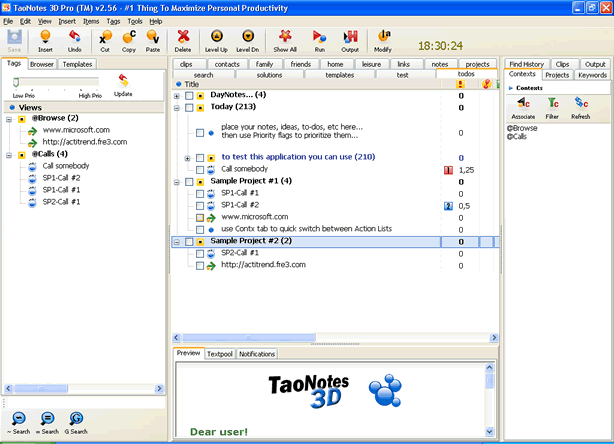The width and height of the screenshot is (614, 444).
Task: Switch to the Browser tab
Action: coord(42,64)
